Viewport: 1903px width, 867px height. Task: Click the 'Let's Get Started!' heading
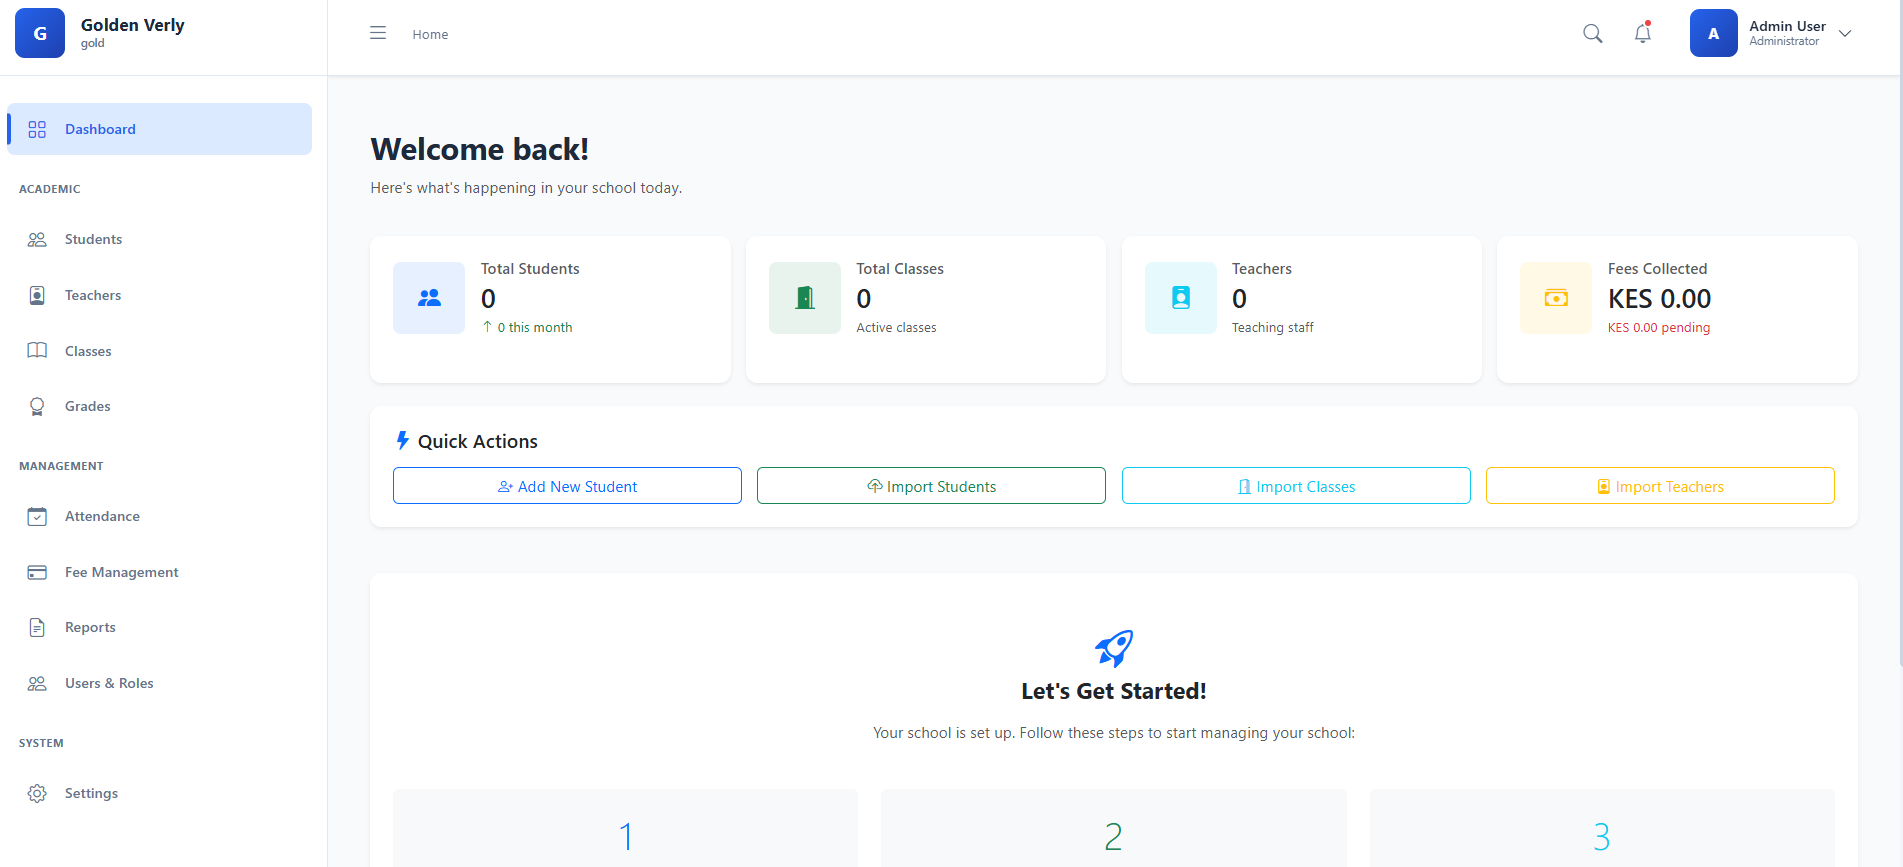coord(1114,691)
